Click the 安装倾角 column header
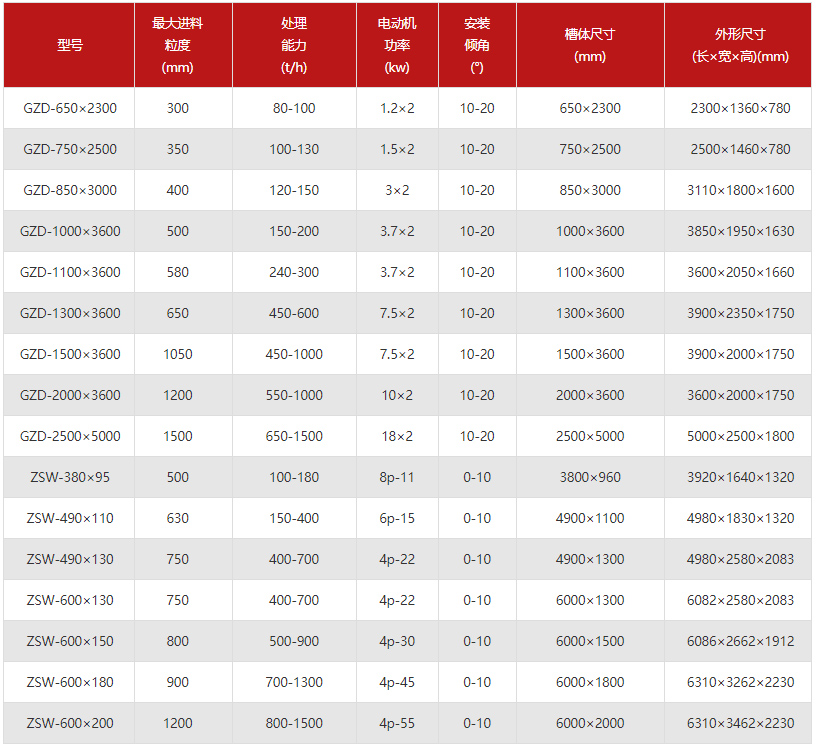This screenshot has height=745, width=816. [477, 45]
